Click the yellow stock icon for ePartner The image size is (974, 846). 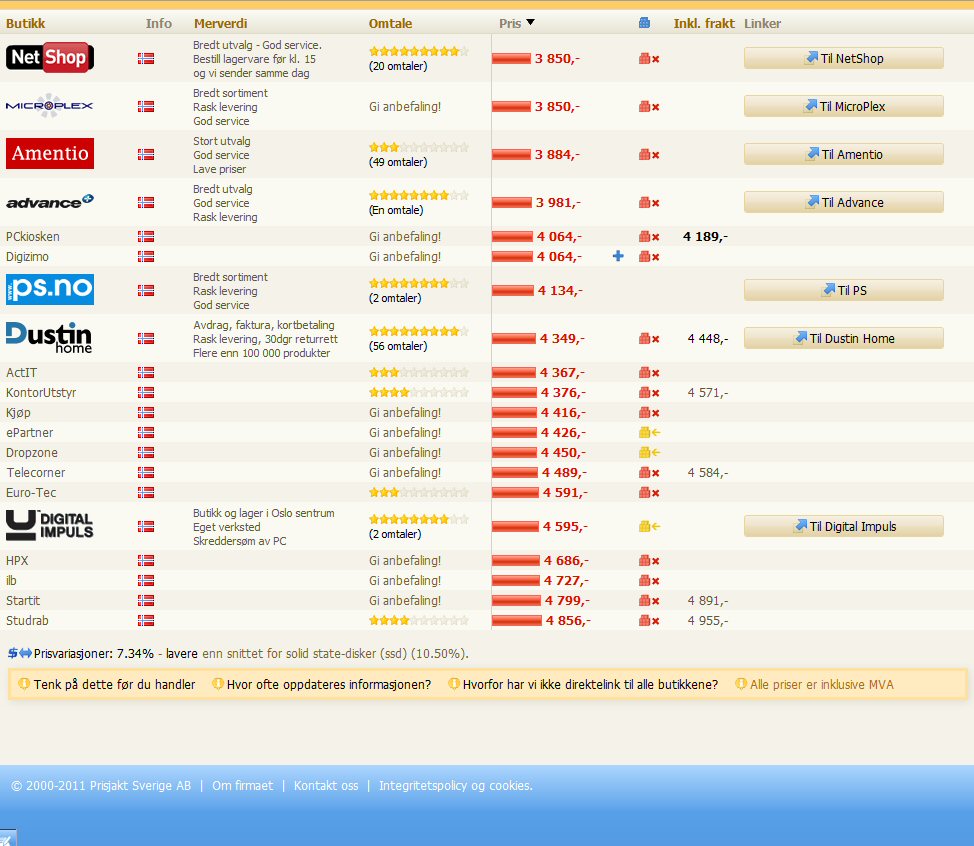click(x=649, y=432)
